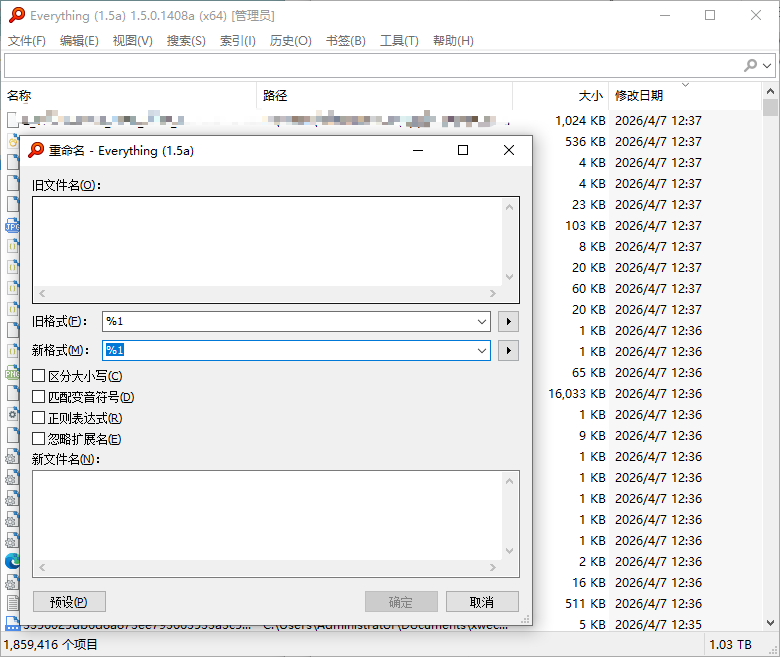Select the 103 KB file size cell
Viewport: 780px width, 657px height.
(585, 226)
